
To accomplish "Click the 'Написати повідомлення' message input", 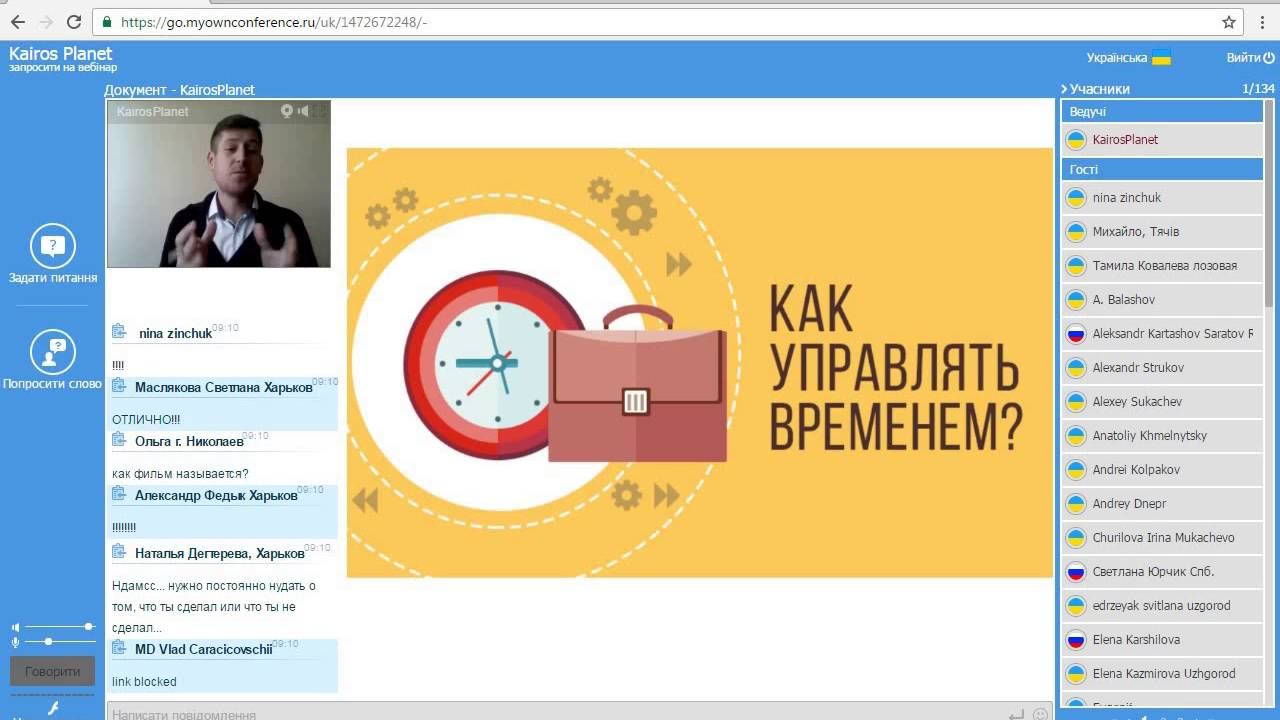I will (x=555, y=714).
